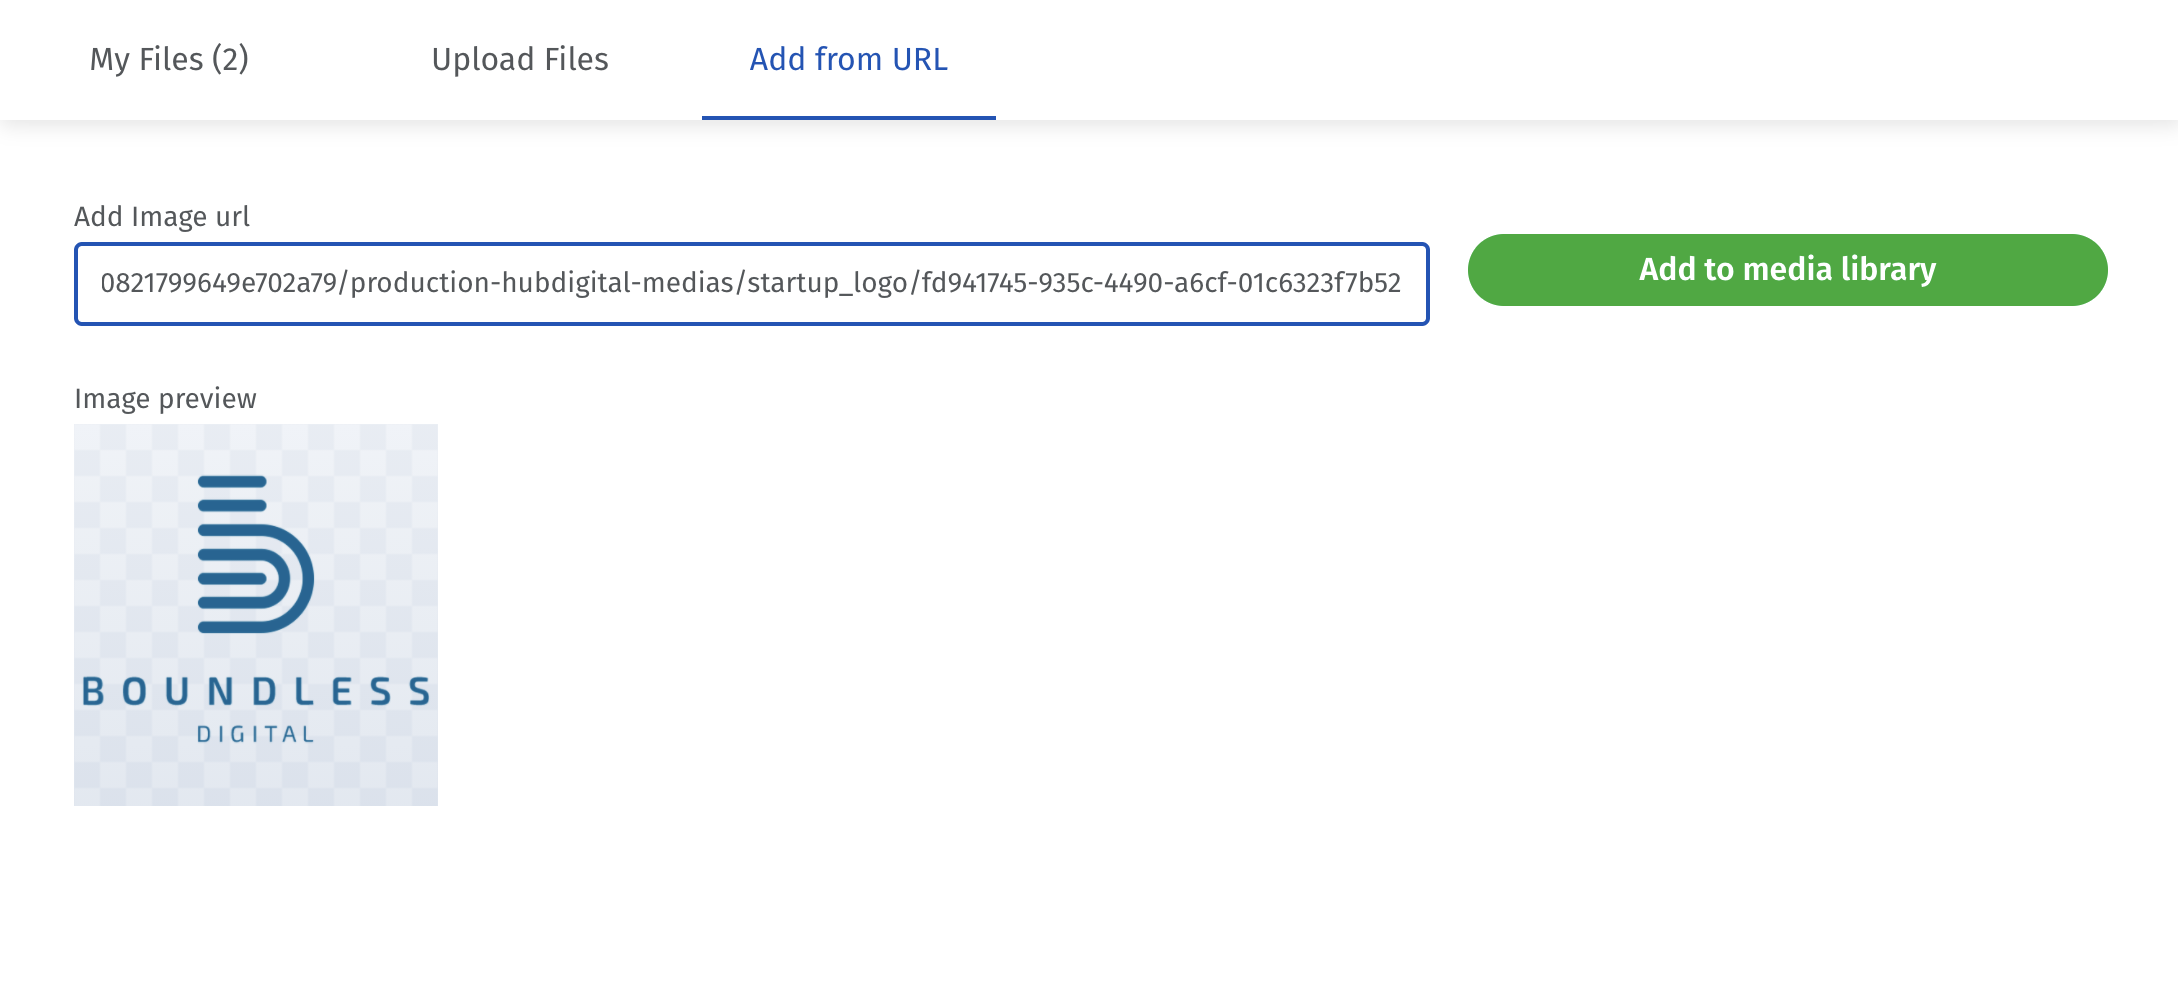Place cursor on production-hubdigital-medias in URL field

point(542,284)
